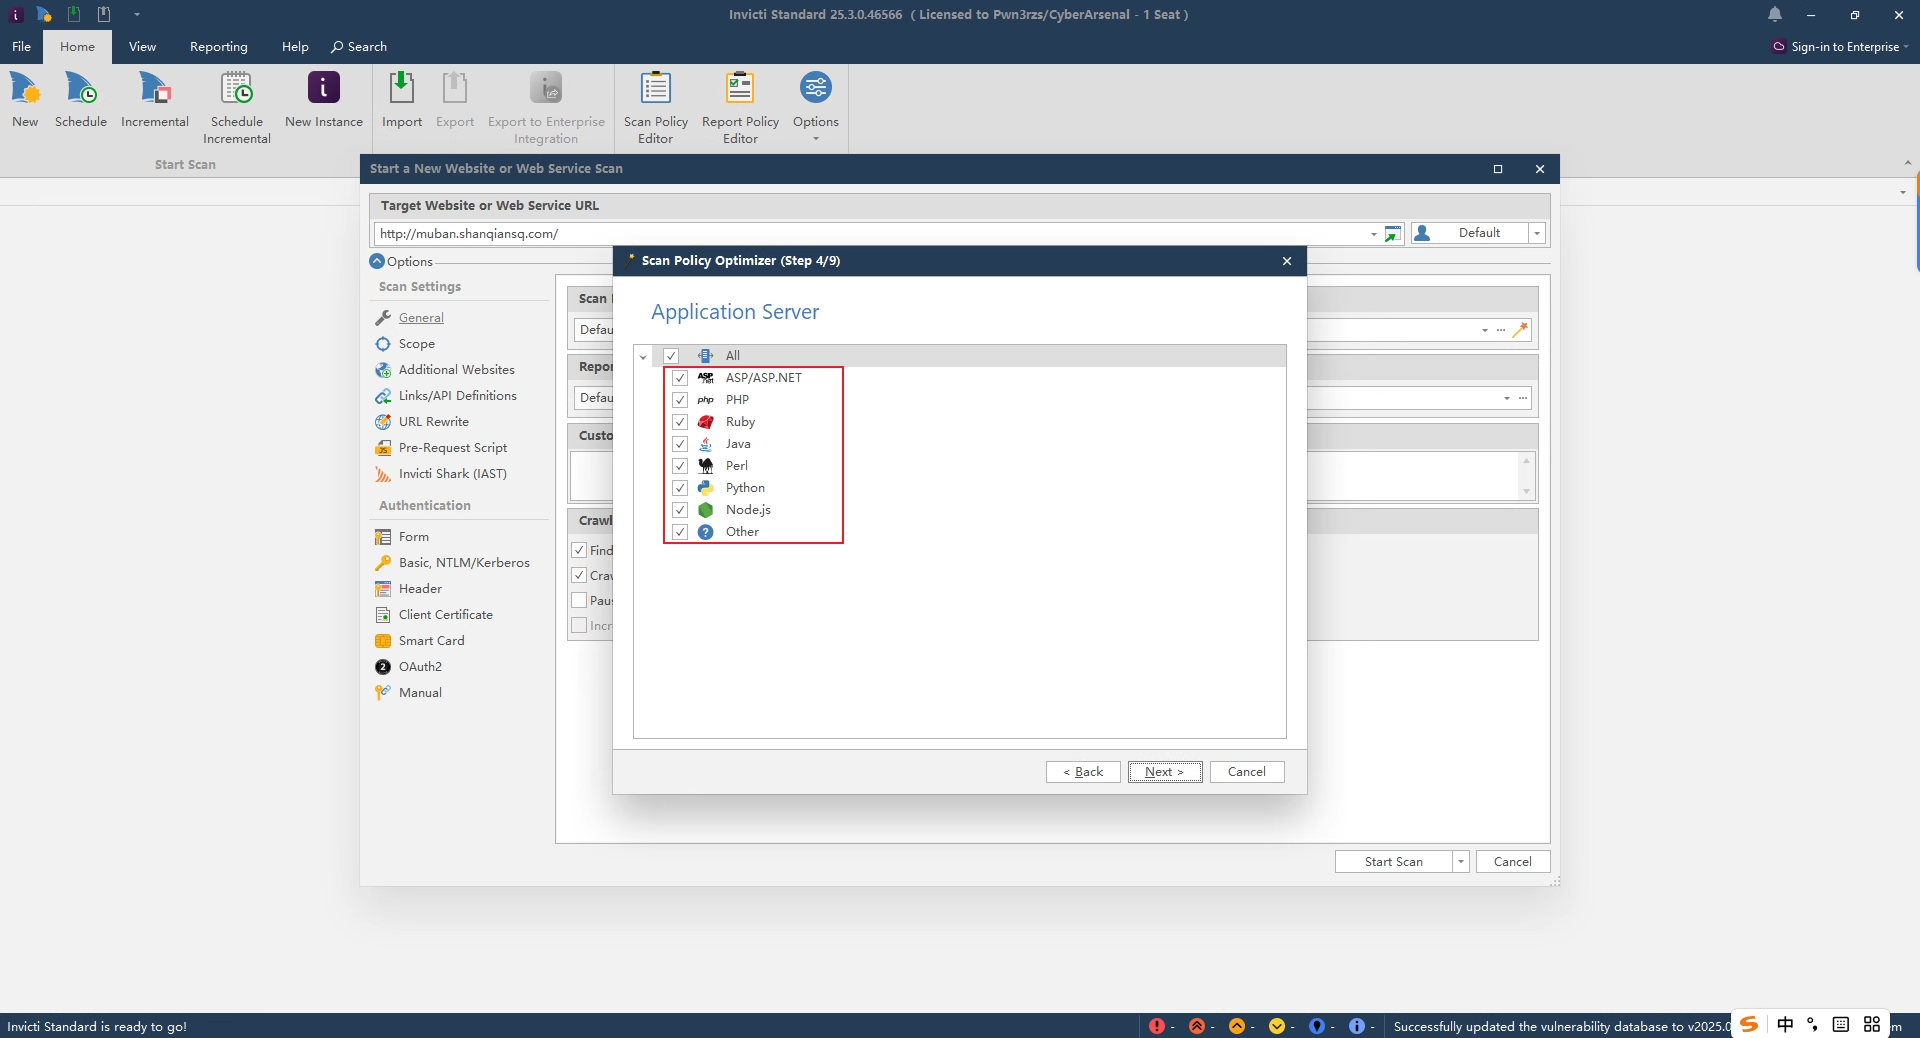Open Smart Card authentication settings

[x=432, y=641]
